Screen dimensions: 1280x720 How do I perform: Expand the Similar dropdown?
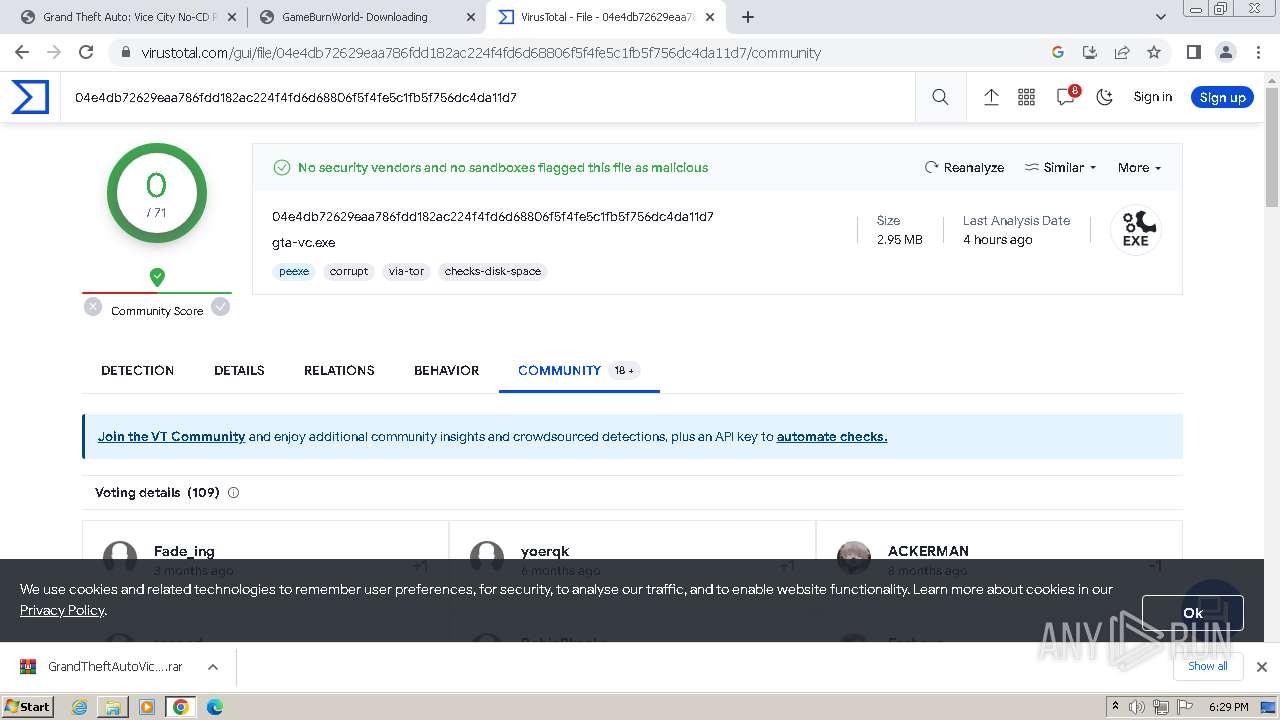coord(1060,167)
